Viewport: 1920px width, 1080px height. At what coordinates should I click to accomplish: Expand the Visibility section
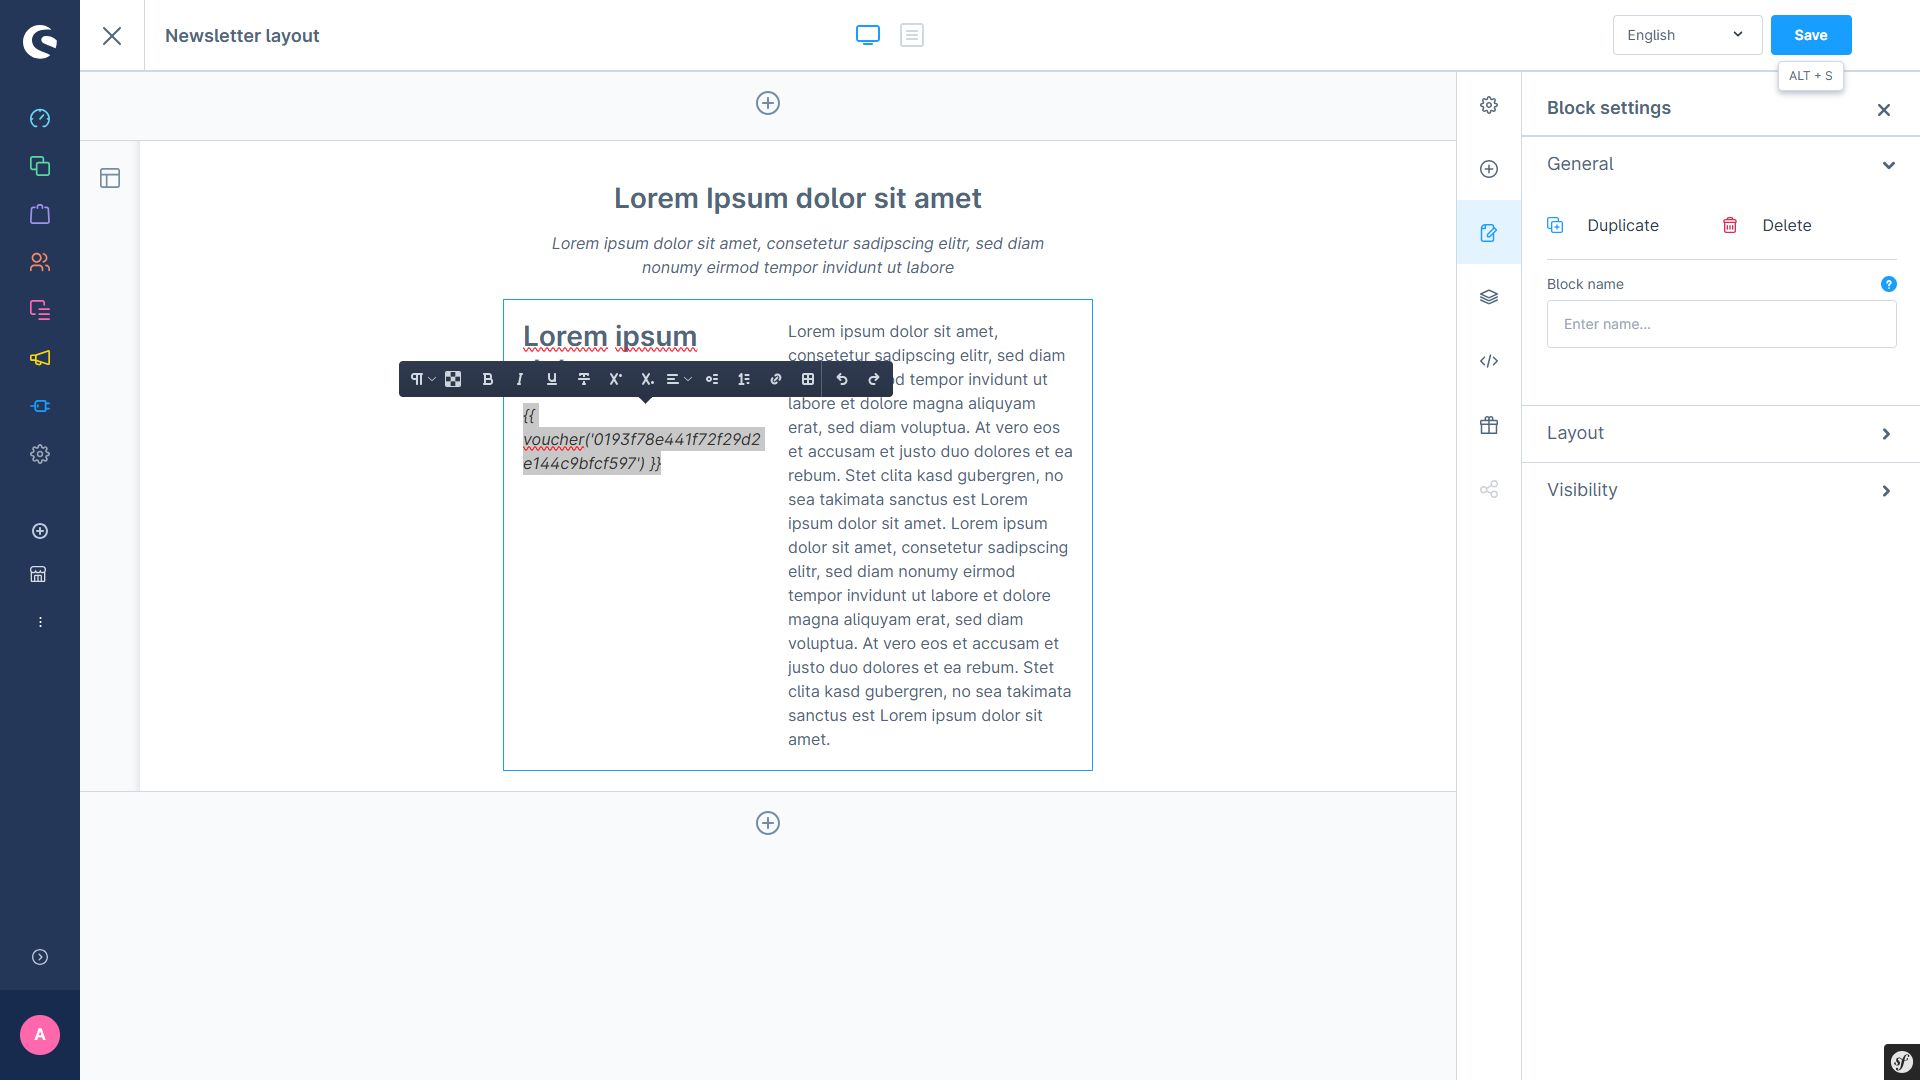click(x=1720, y=490)
